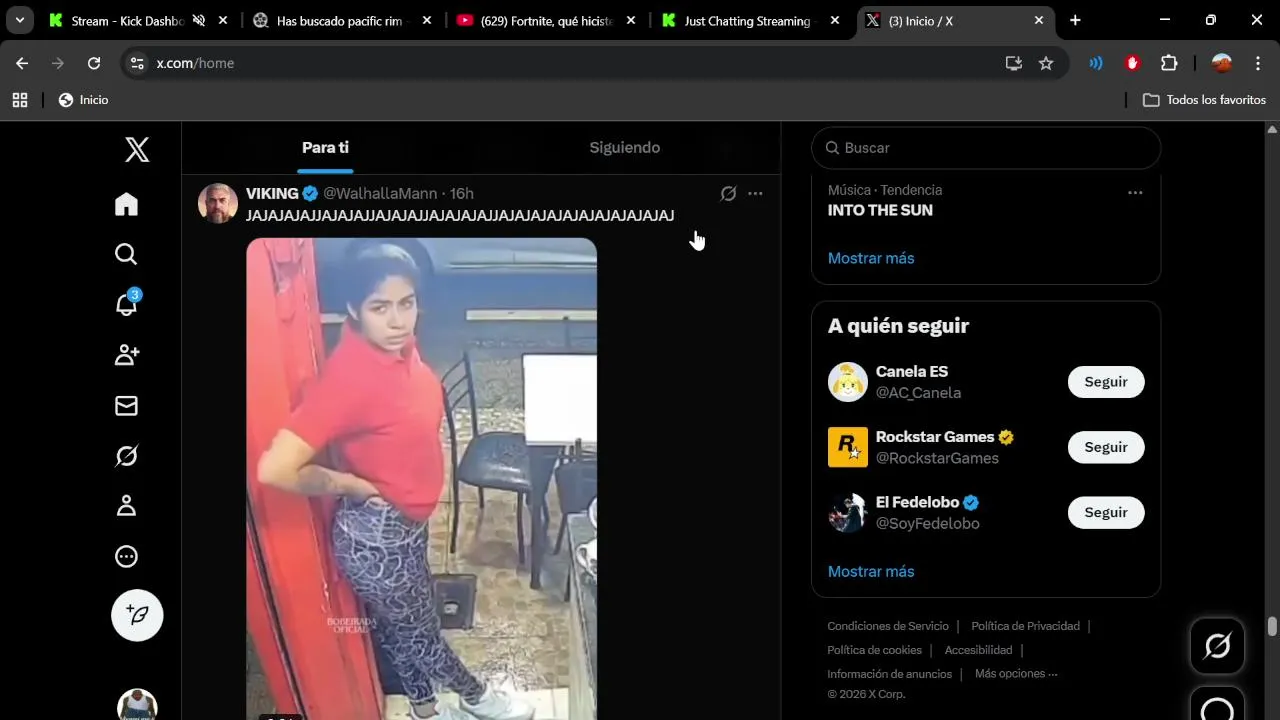Open the red shield extension icon
The image size is (1280, 720).
pyautogui.click(x=1132, y=63)
